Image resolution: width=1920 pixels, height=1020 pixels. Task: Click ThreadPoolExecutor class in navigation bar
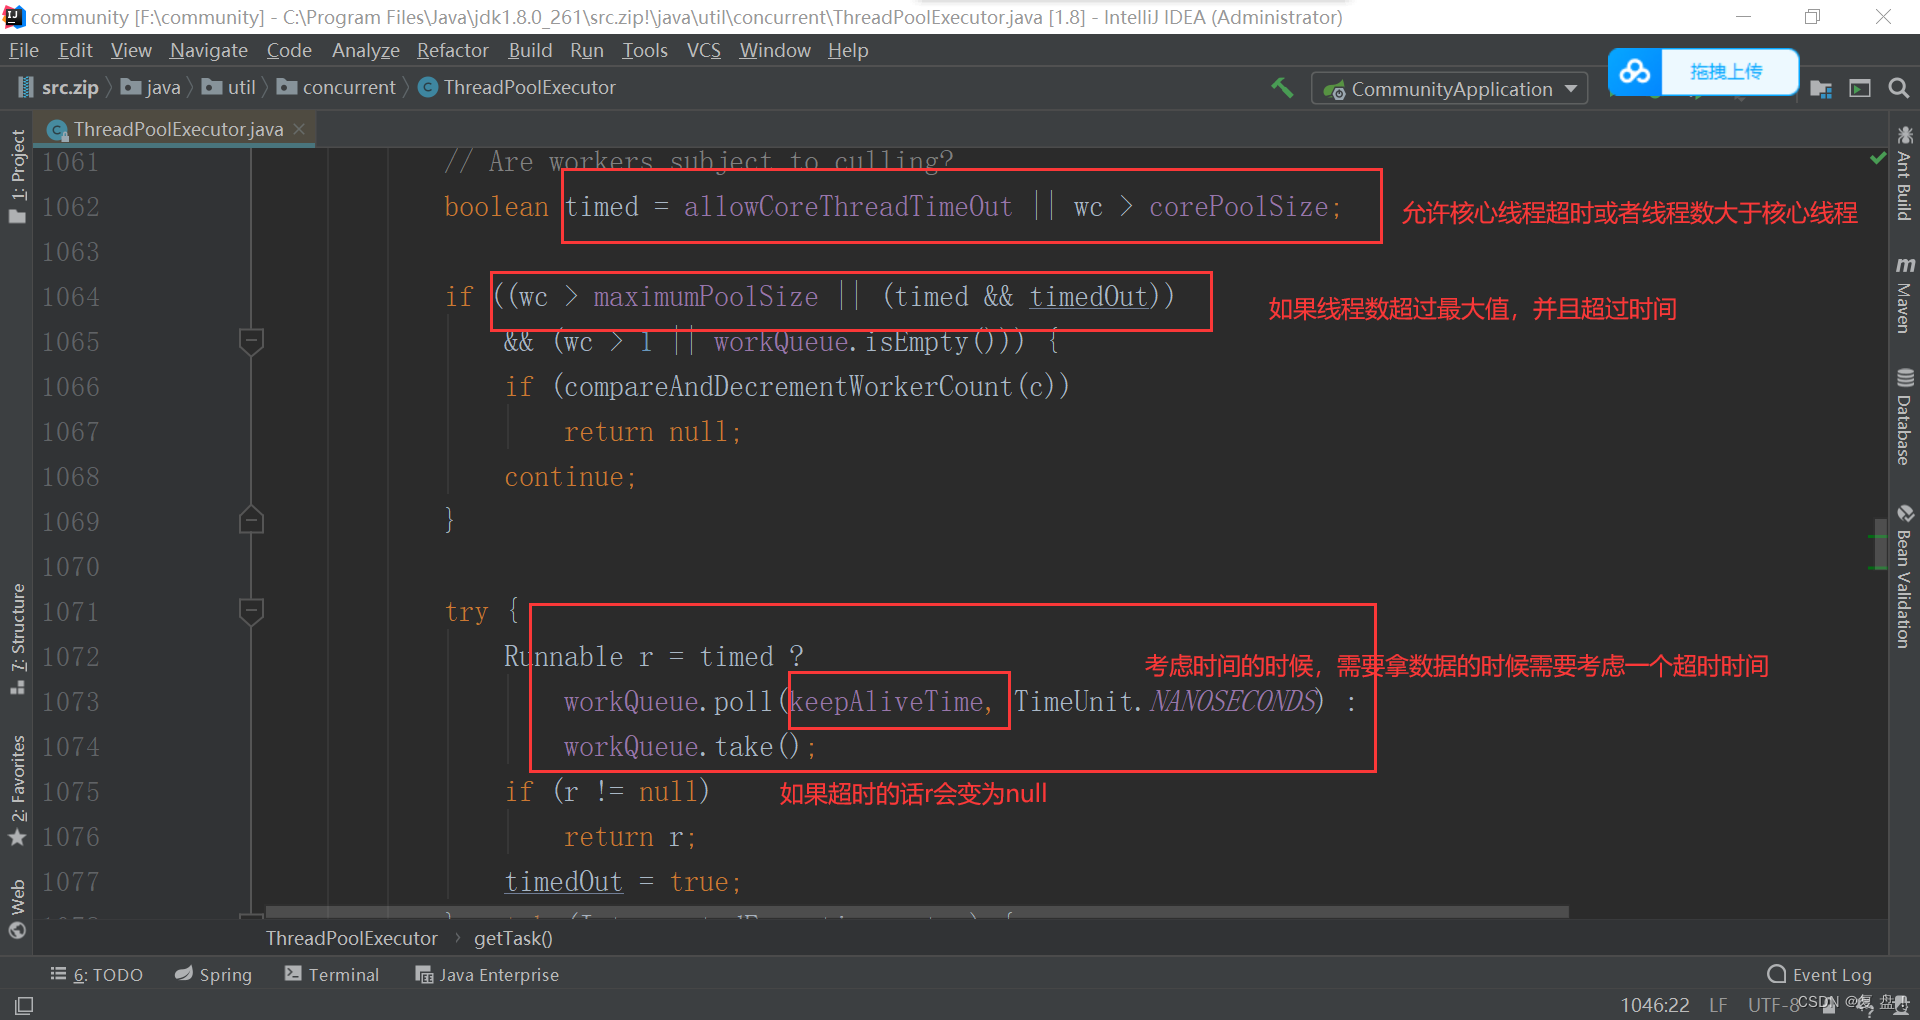pyautogui.click(x=517, y=88)
